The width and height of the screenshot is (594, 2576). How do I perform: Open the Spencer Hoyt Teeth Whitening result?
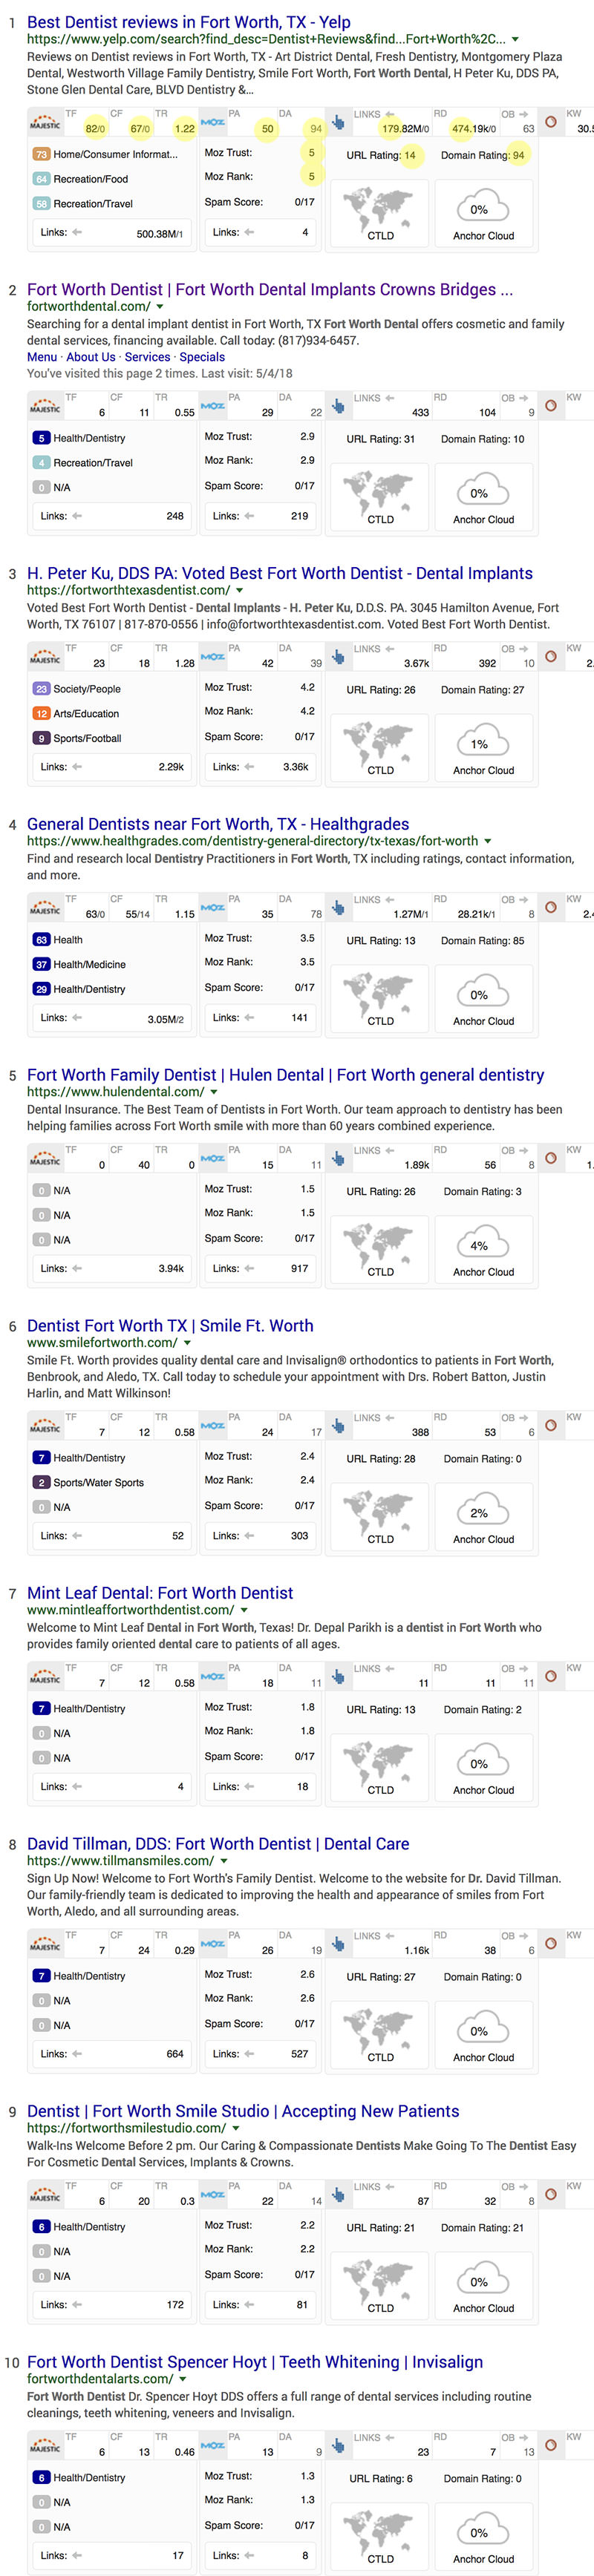(255, 2362)
